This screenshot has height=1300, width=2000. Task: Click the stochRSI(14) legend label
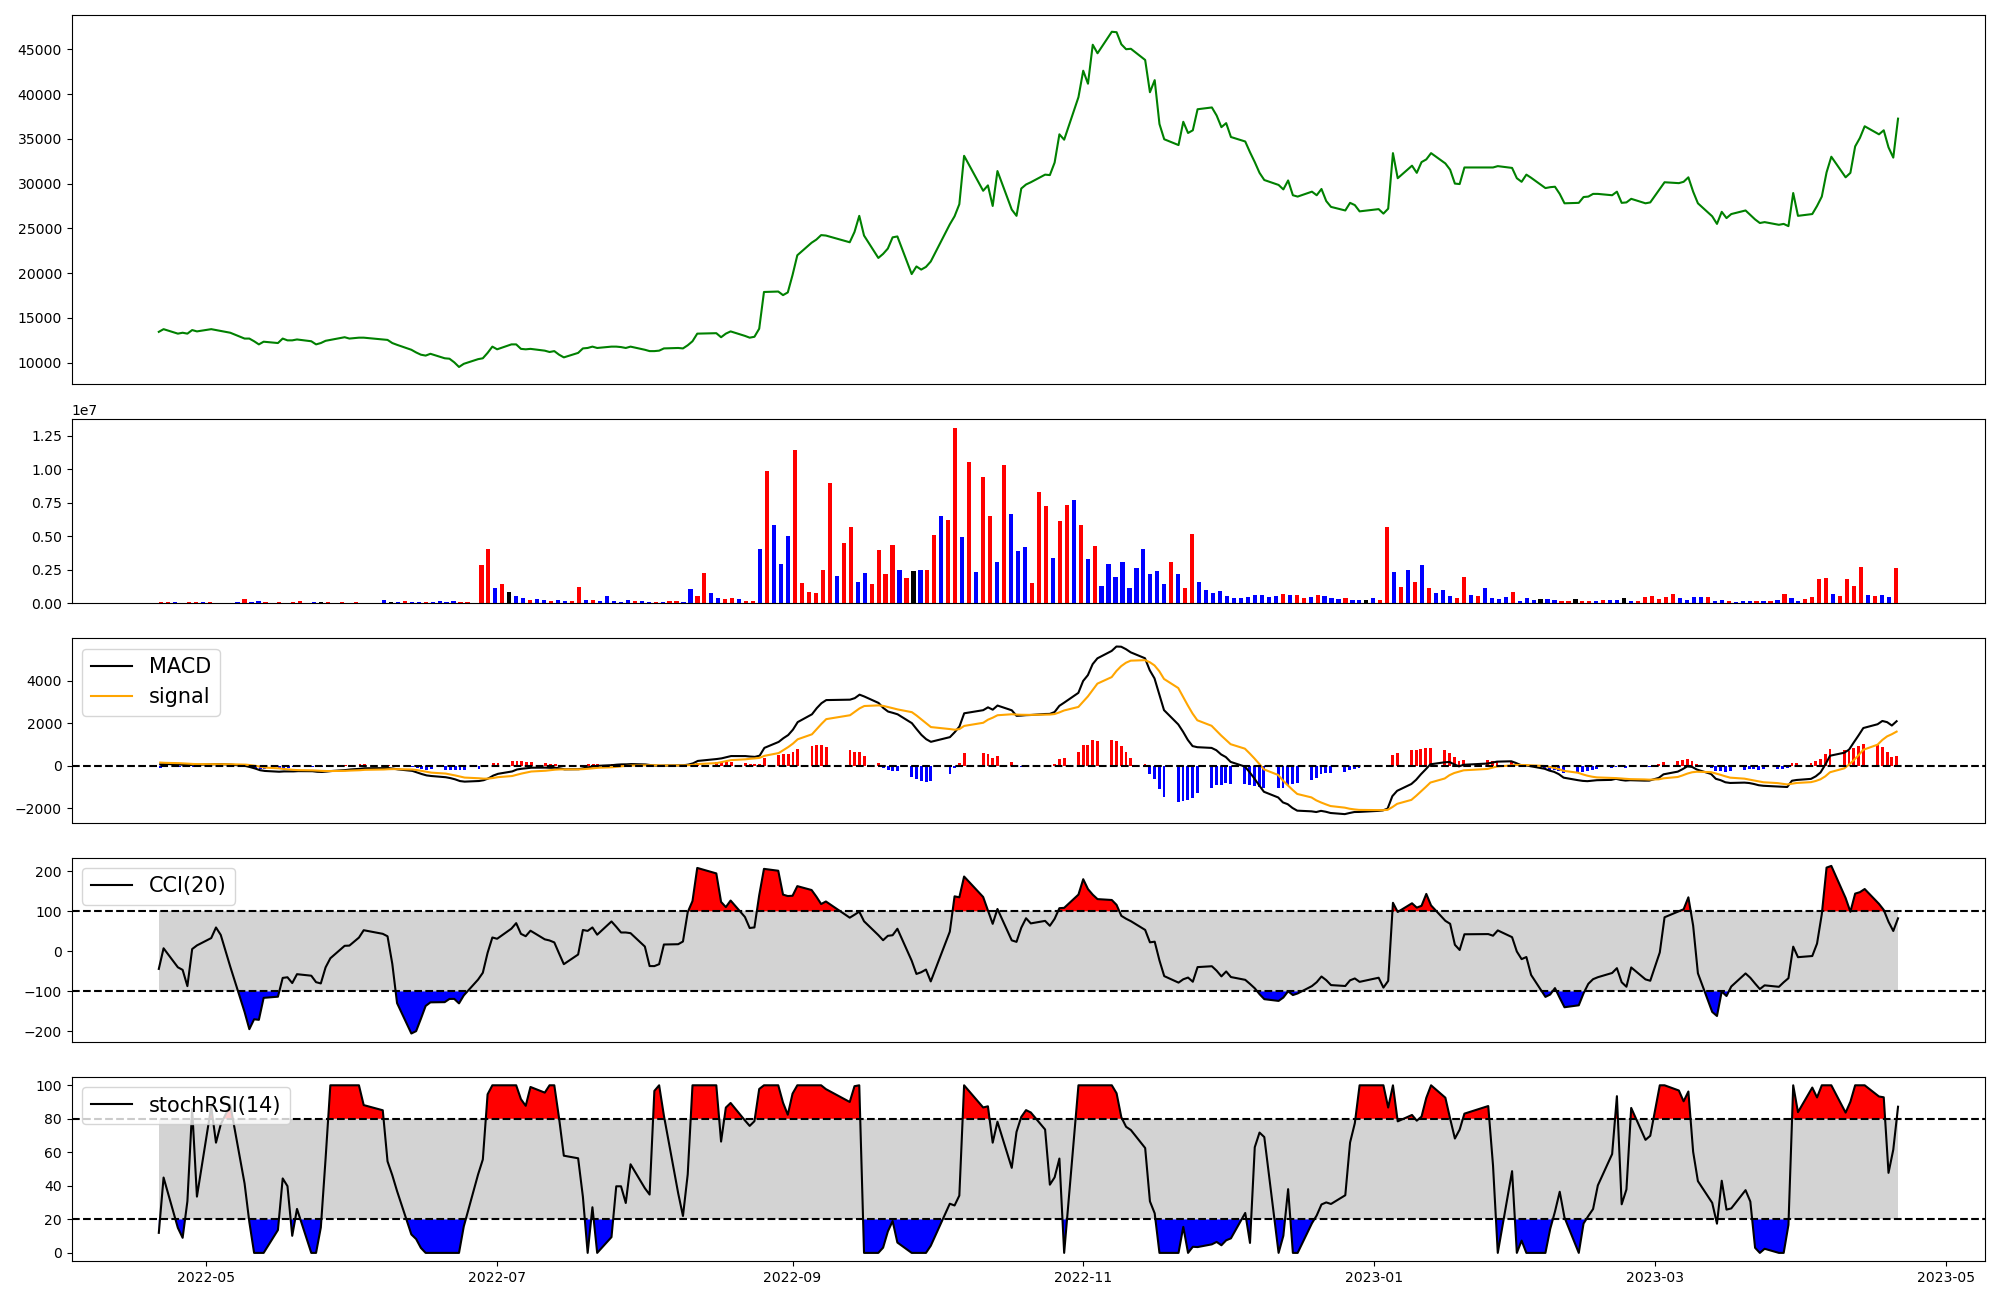[x=214, y=1105]
